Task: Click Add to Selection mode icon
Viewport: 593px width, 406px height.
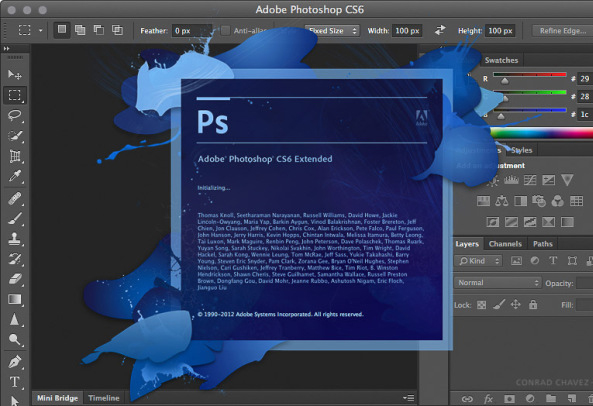Action: 80,30
